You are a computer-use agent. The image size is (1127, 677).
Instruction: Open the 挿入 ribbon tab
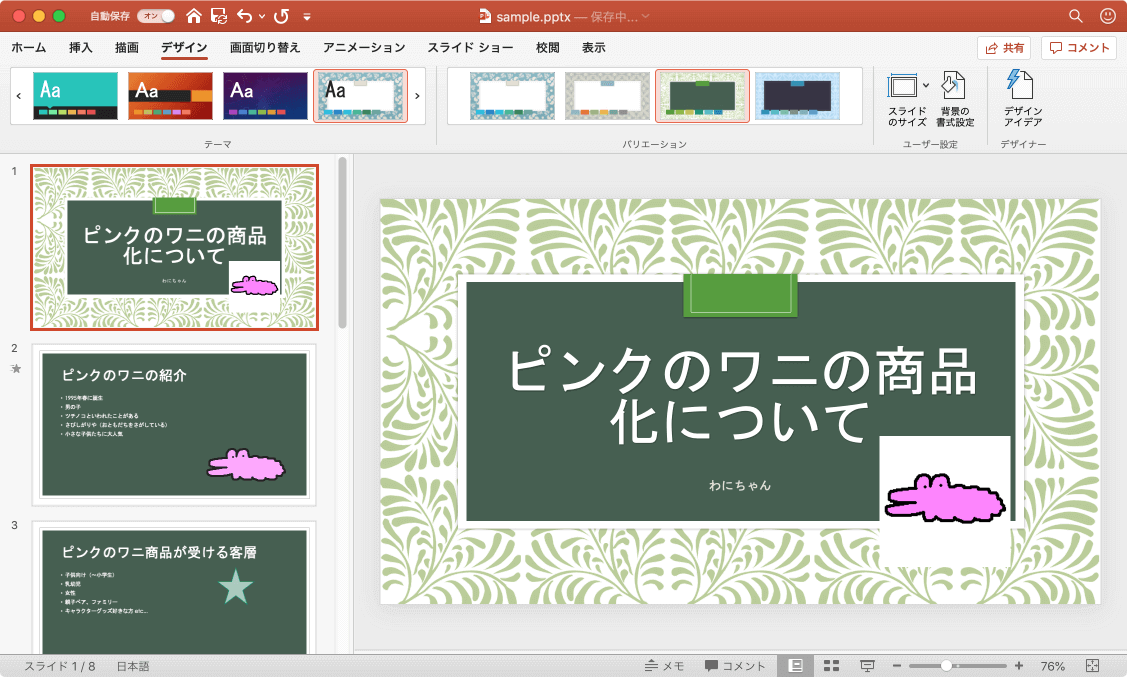pyautogui.click(x=81, y=48)
